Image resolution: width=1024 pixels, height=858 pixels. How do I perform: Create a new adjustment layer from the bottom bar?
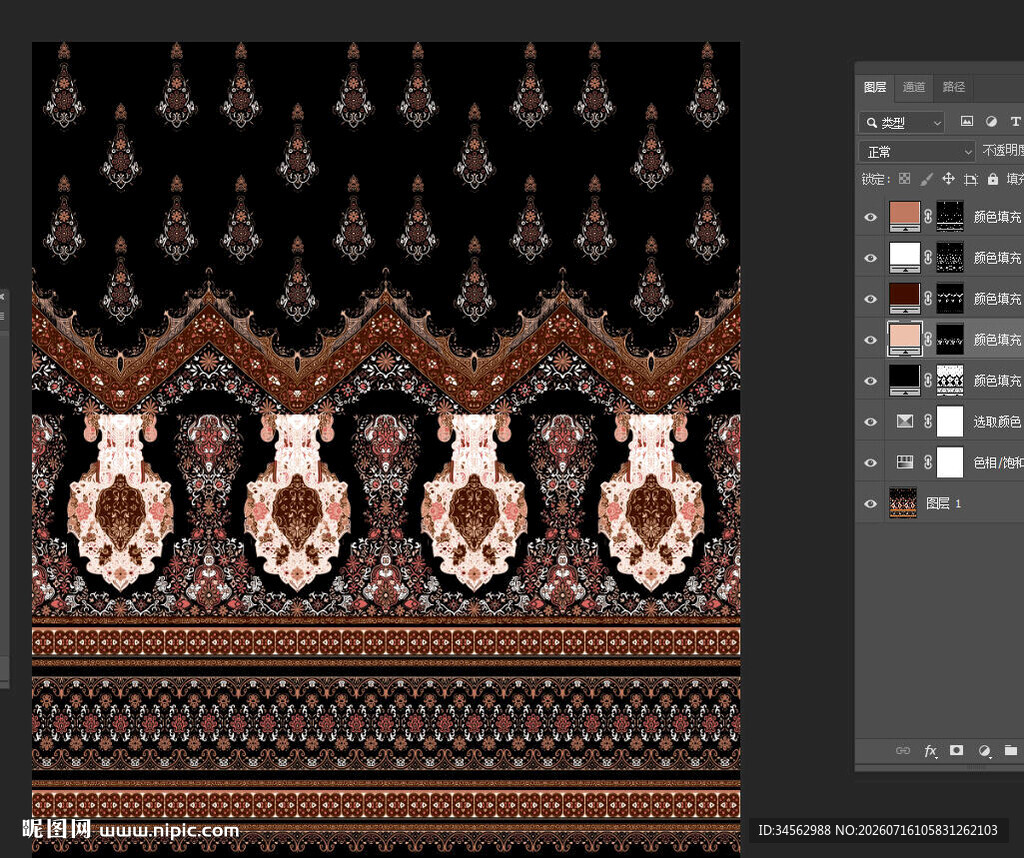984,751
